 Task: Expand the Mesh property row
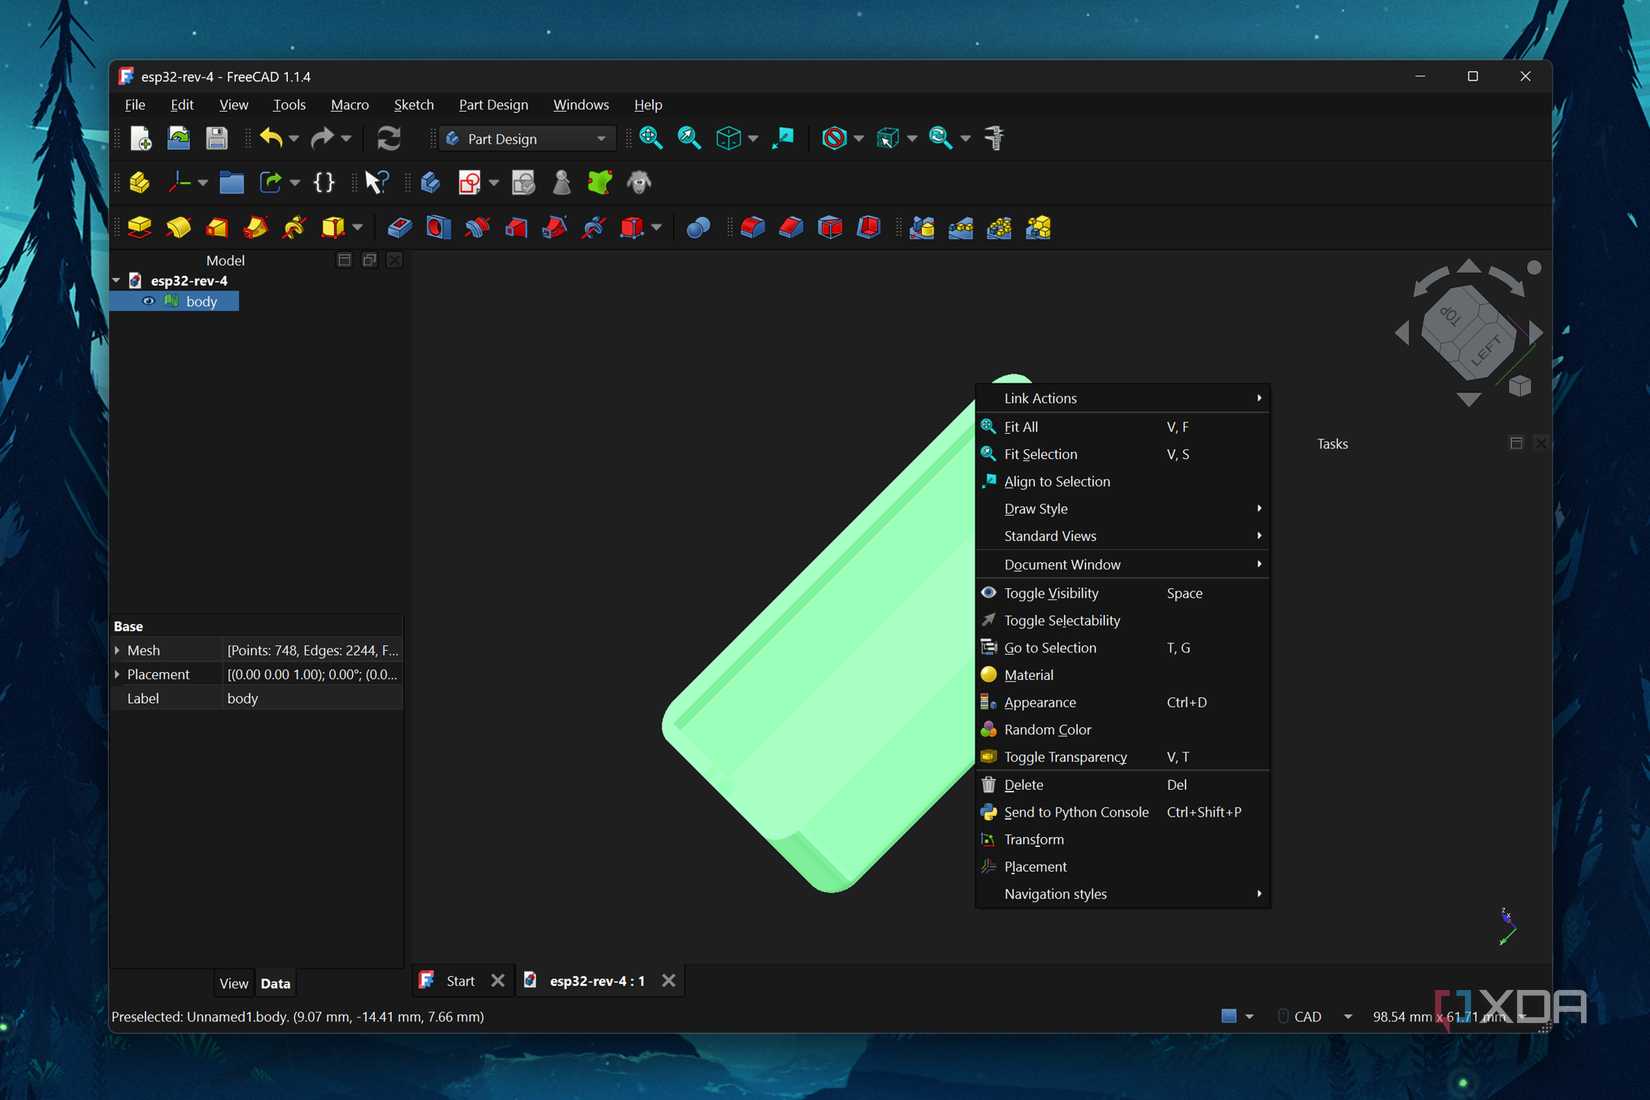(x=117, y=650)
